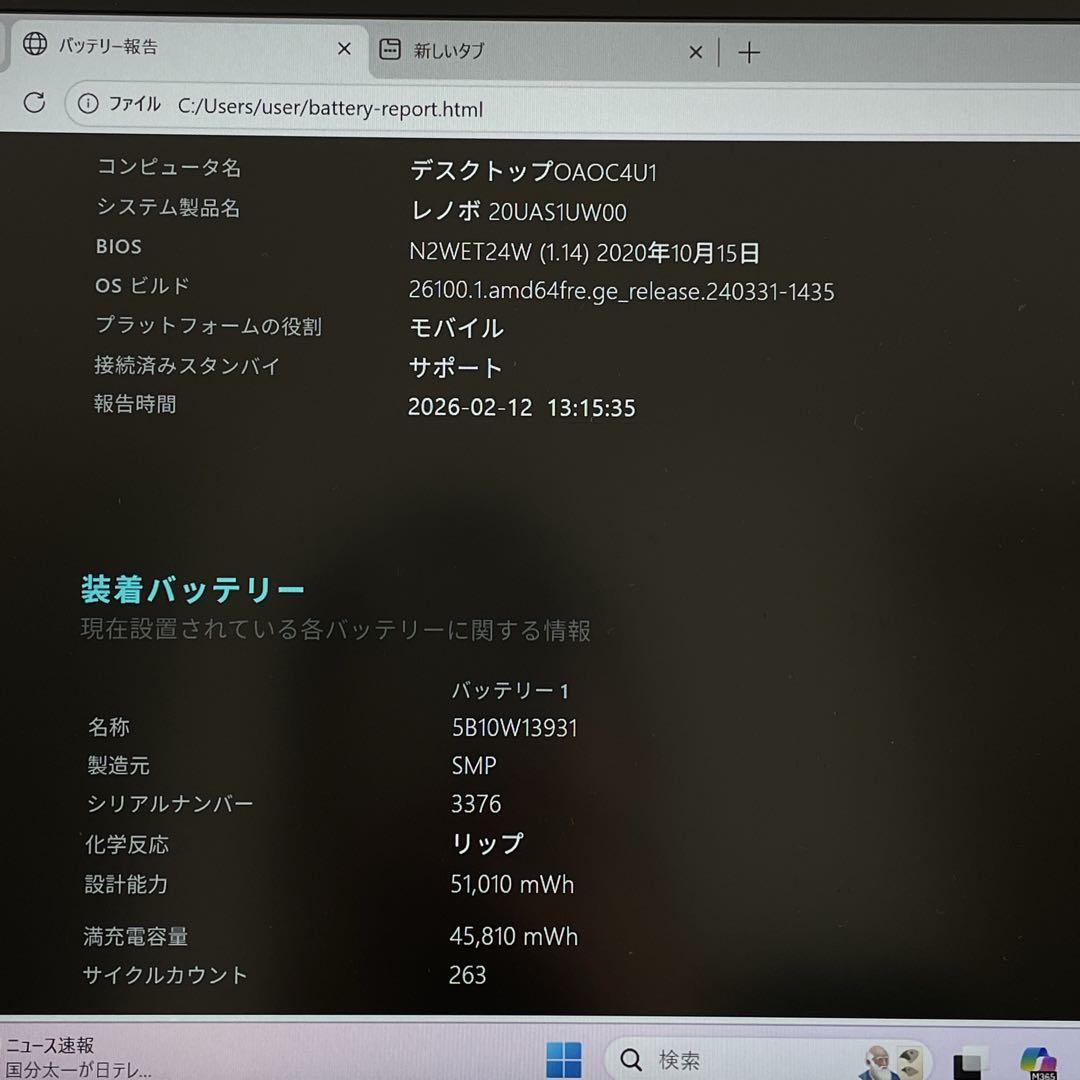Open a new browser tab with the + button

point(748,53)
